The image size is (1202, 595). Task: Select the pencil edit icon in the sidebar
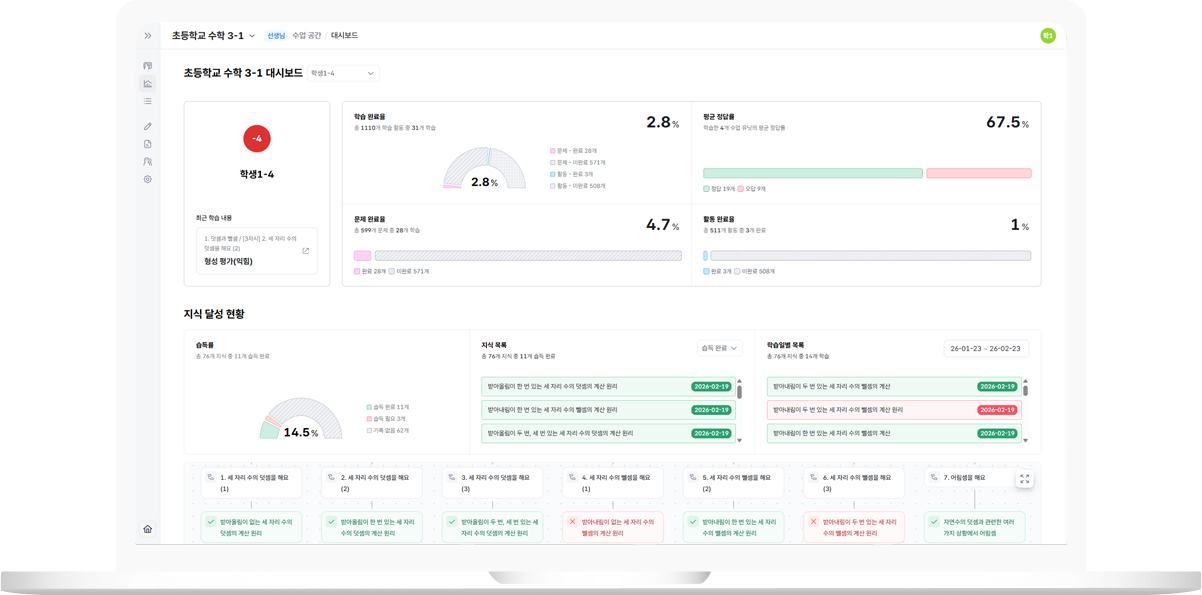pos(148,127)
